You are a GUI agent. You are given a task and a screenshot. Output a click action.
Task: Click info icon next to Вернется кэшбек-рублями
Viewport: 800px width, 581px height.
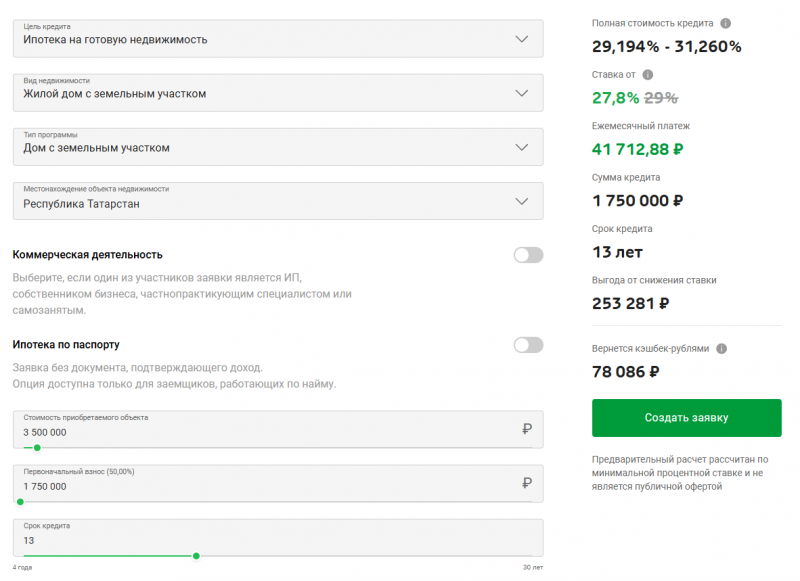click(x=721, y=349)
